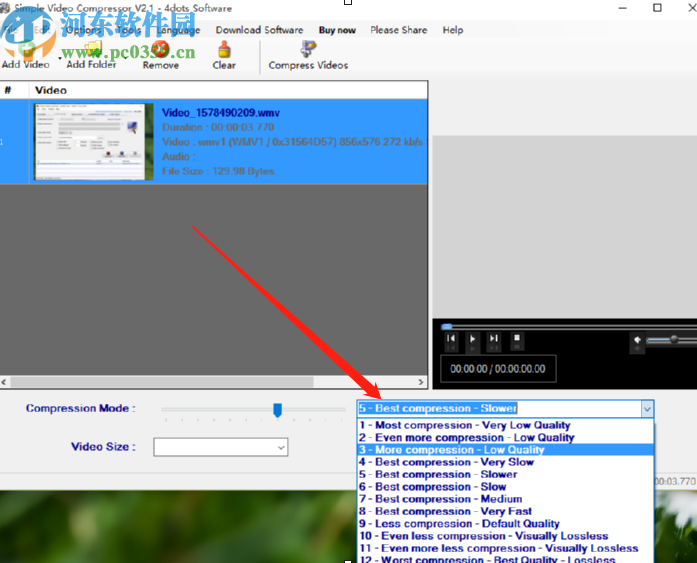The width and height of the screenshot is (697, 563).
Task: Select '11 - Even more less compression' option
Action: click(506, 548)
